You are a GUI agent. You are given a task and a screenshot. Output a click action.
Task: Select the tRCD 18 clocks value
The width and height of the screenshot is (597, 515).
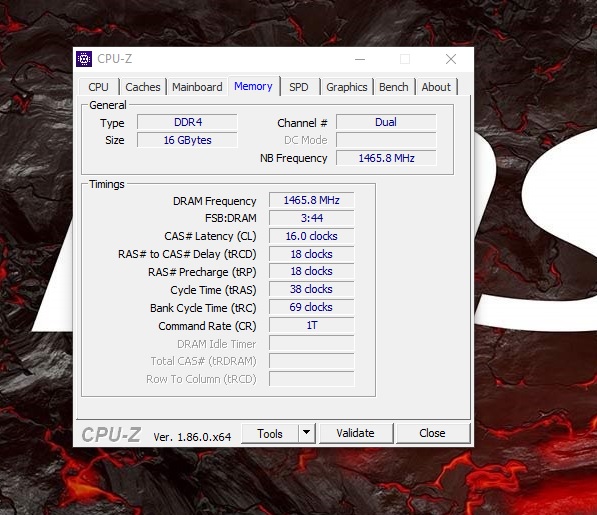pyautogui.click(x=311, y=254)
